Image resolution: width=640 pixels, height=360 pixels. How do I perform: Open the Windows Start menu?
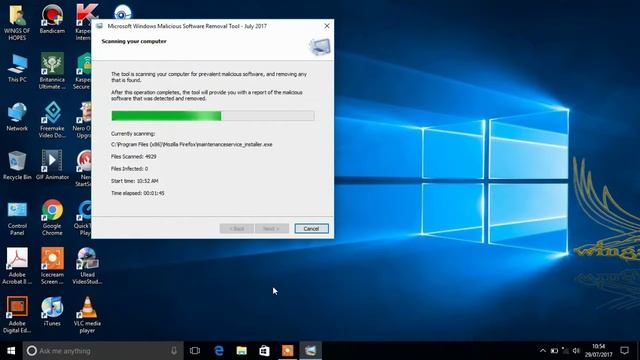coord(11,351)
